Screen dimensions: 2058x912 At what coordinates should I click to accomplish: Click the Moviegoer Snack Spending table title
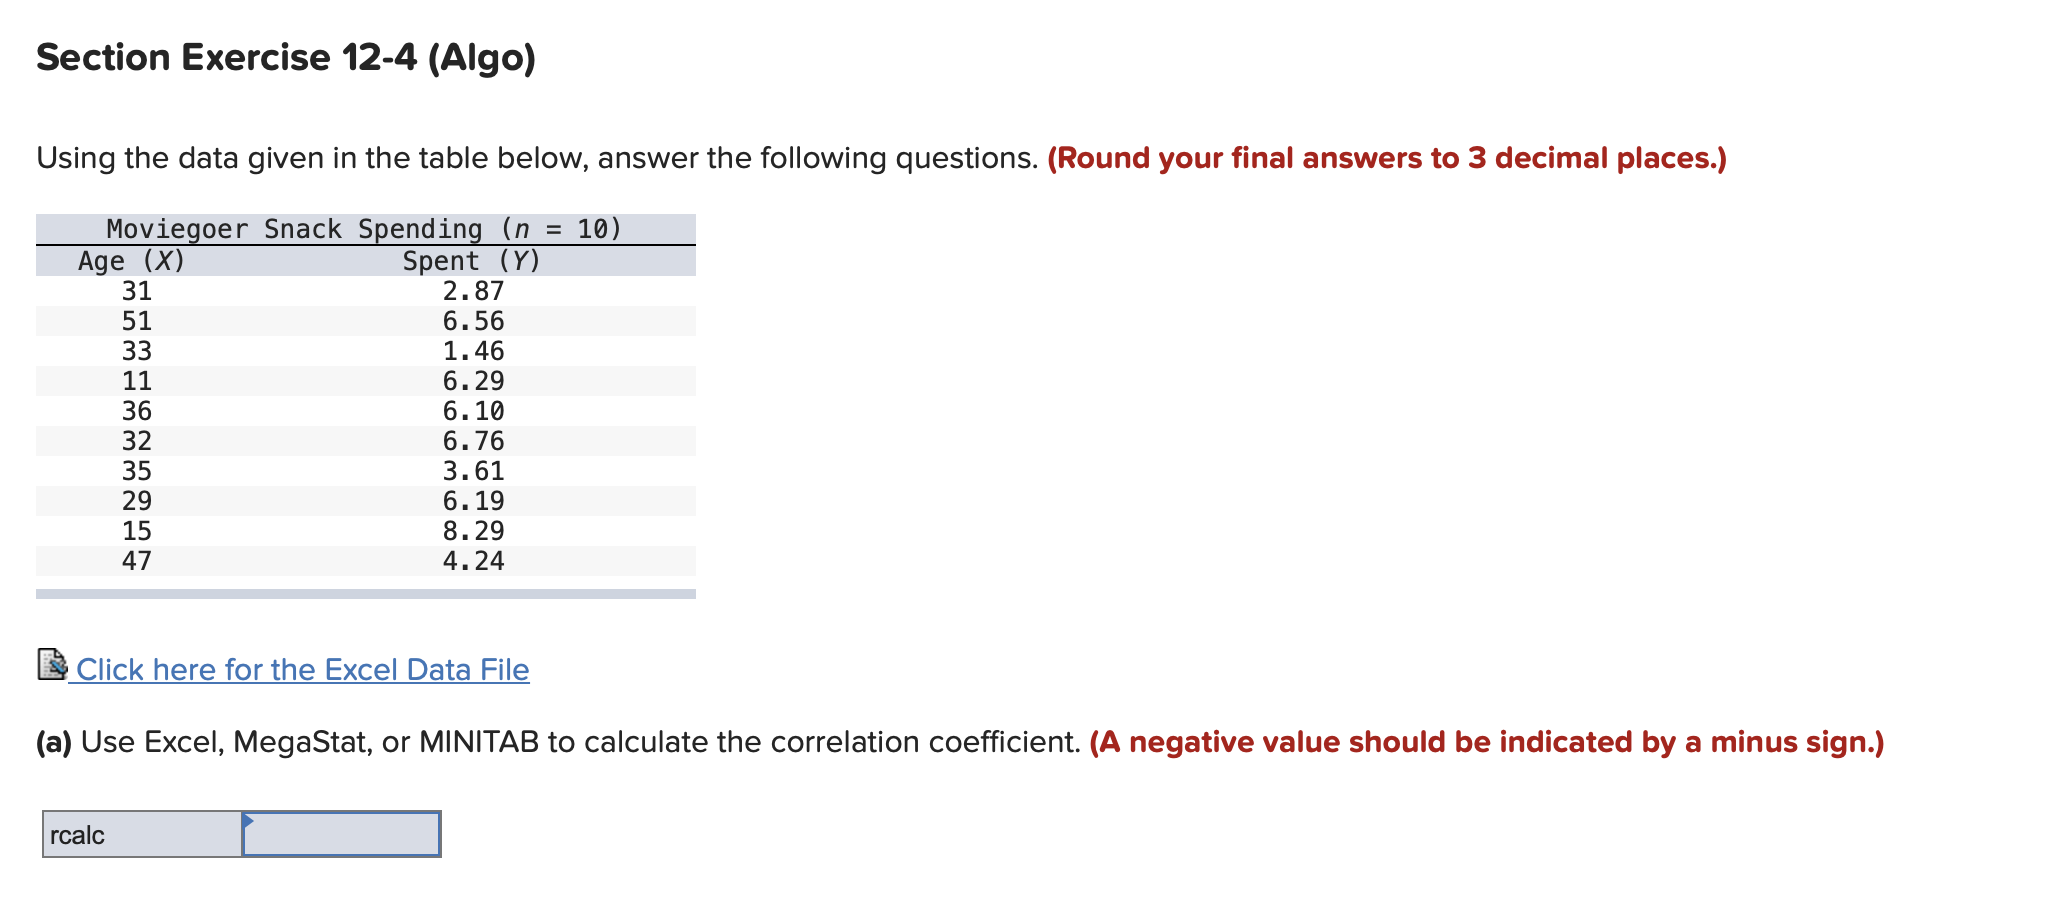point(363,228)
